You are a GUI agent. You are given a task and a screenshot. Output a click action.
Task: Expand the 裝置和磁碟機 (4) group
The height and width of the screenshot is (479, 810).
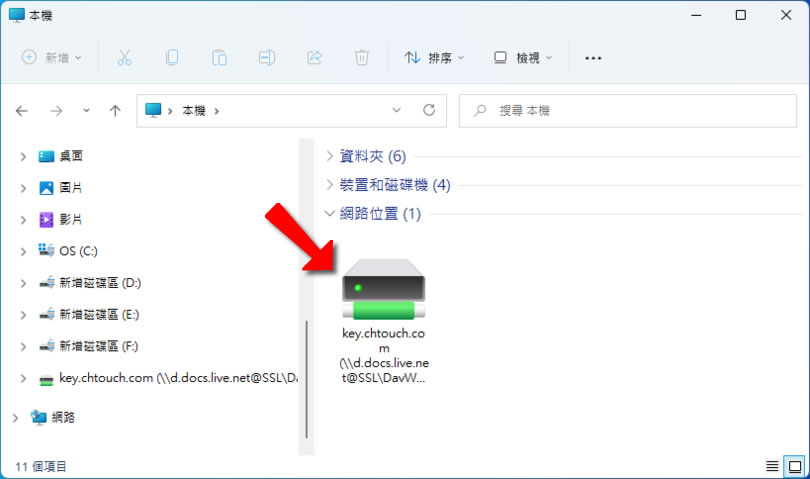click(x=329, y=184)
